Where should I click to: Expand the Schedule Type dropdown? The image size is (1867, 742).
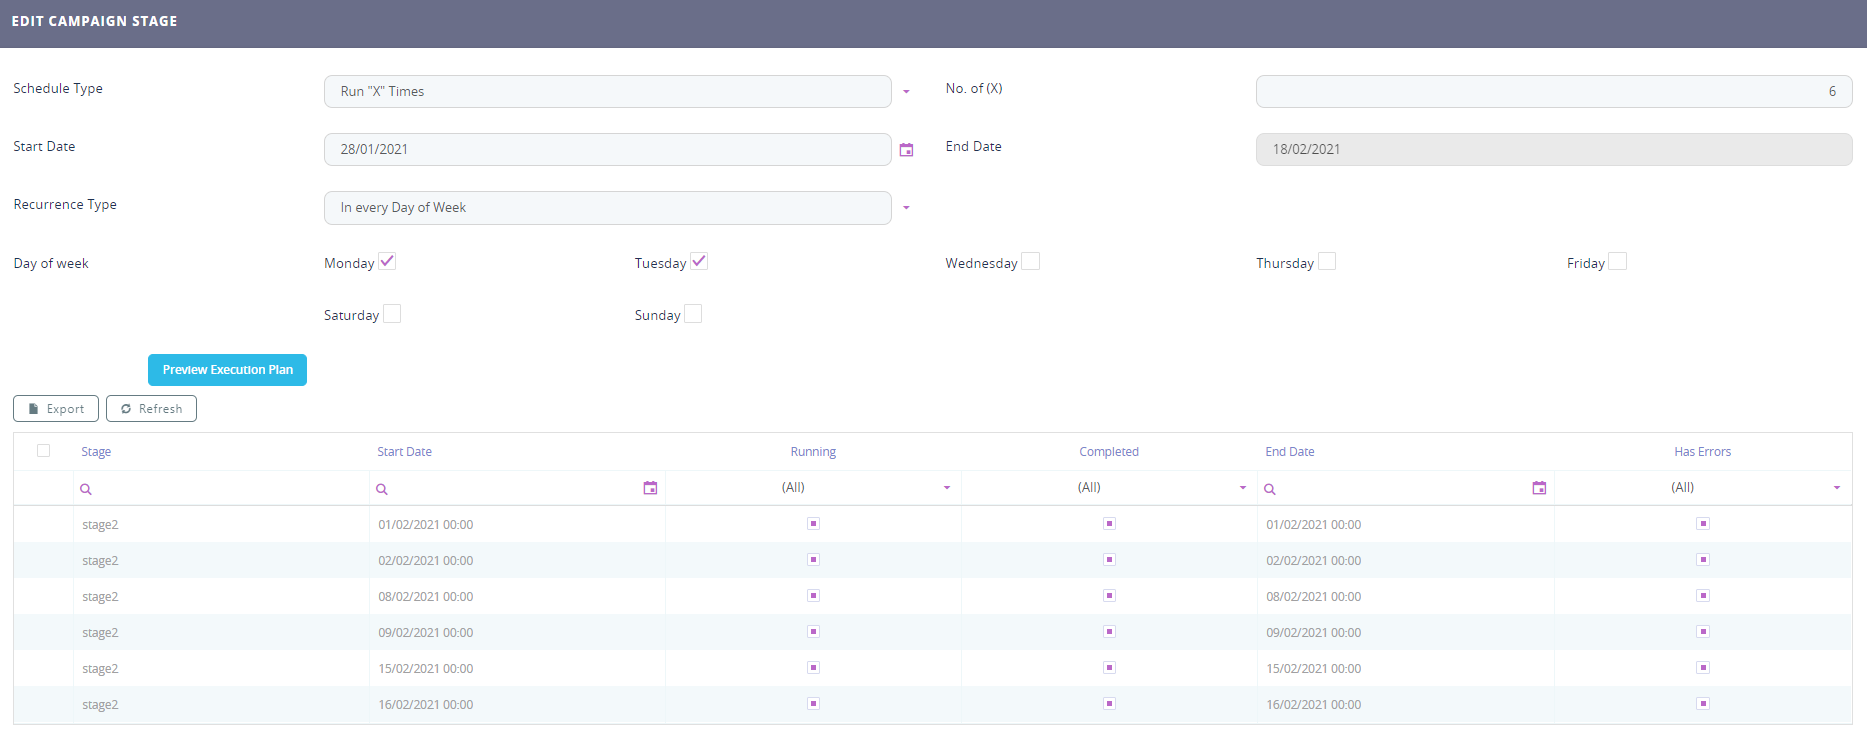pyautogui.click(x=906, y=92)
